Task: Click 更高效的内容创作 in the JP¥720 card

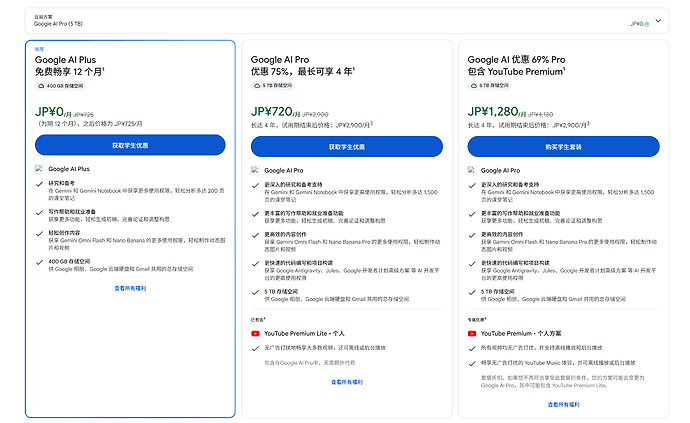Action: (x=285, y=235)
